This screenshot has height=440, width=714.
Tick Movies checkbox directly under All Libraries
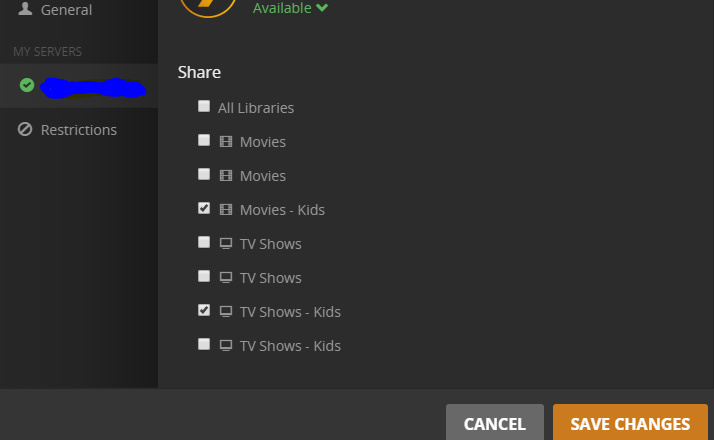click(x=204, y=140)
